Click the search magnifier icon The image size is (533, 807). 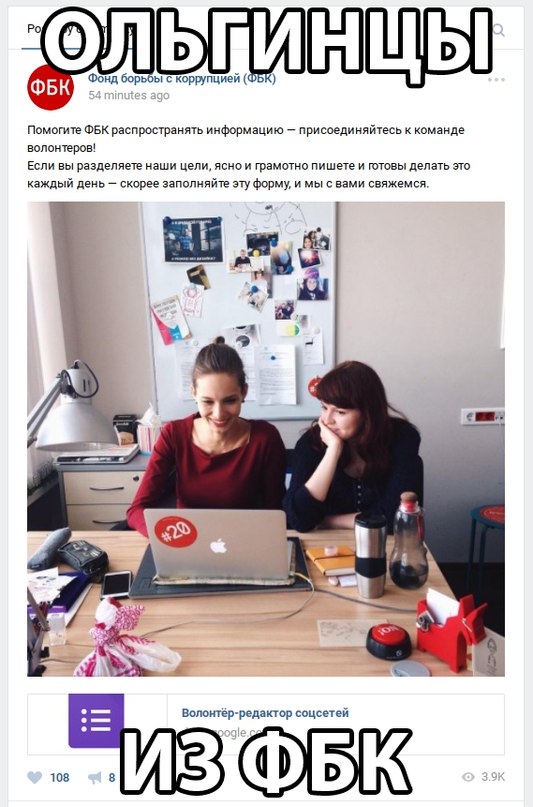click(499, 30)
